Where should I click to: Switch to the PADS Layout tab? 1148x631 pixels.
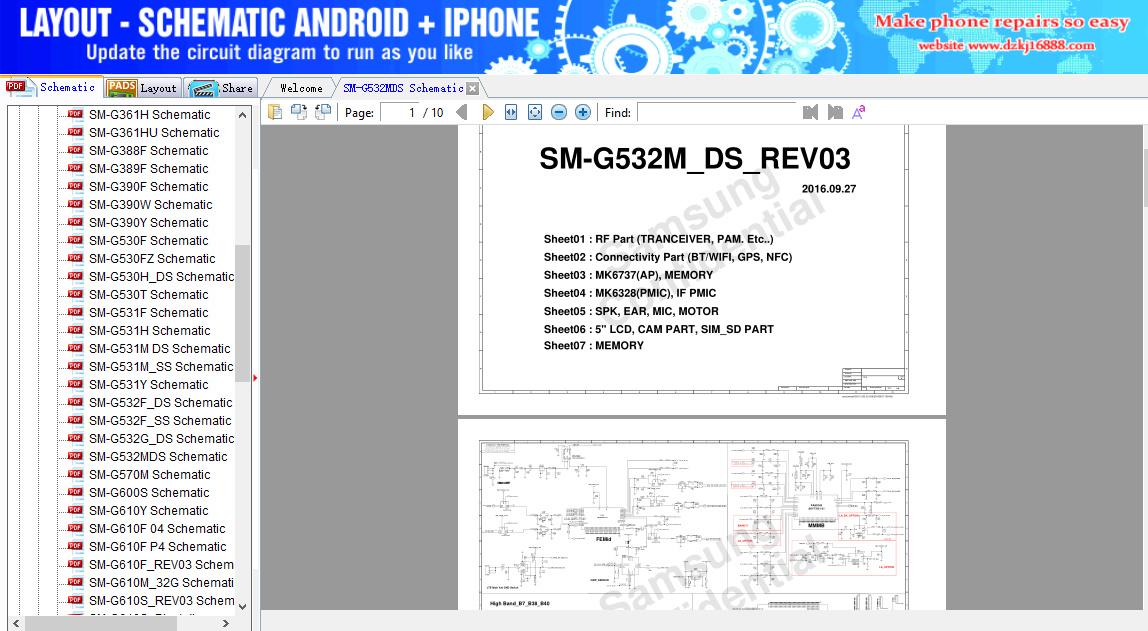[x=143, y=88]
